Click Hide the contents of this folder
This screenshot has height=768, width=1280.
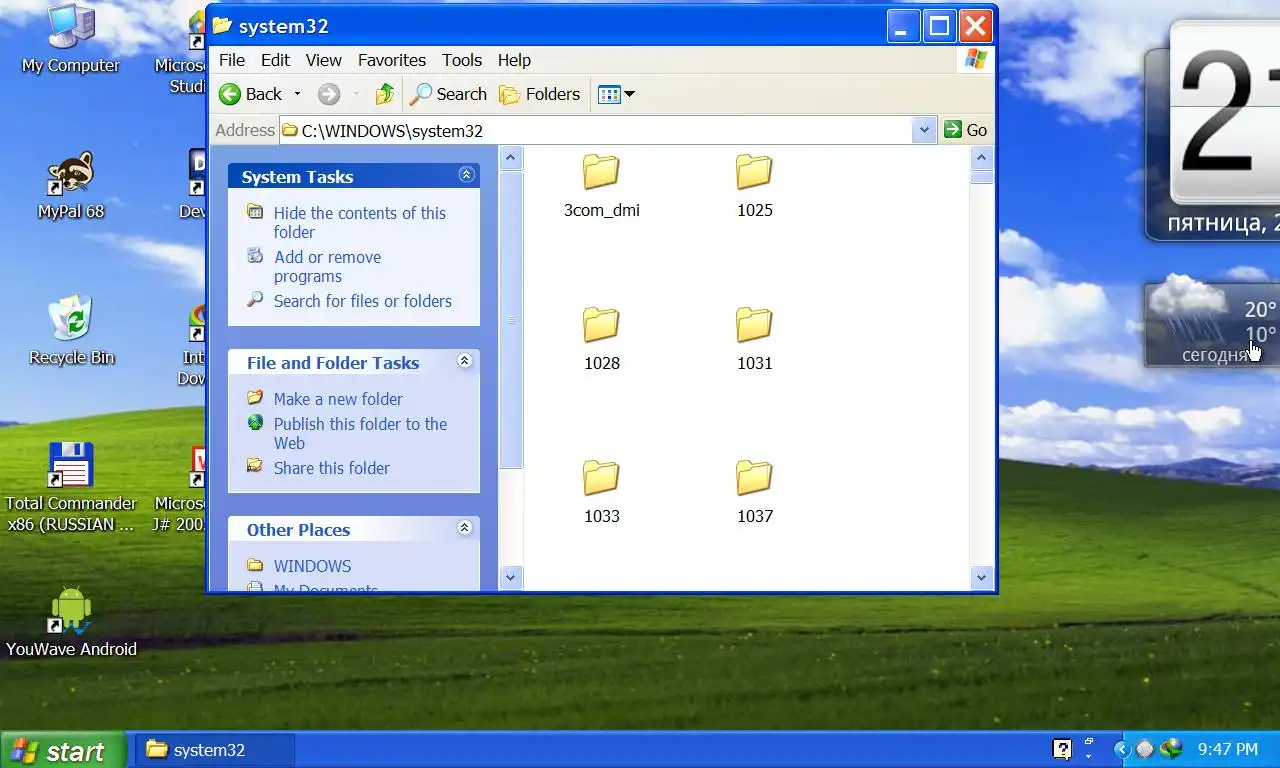tap(360, 222)
